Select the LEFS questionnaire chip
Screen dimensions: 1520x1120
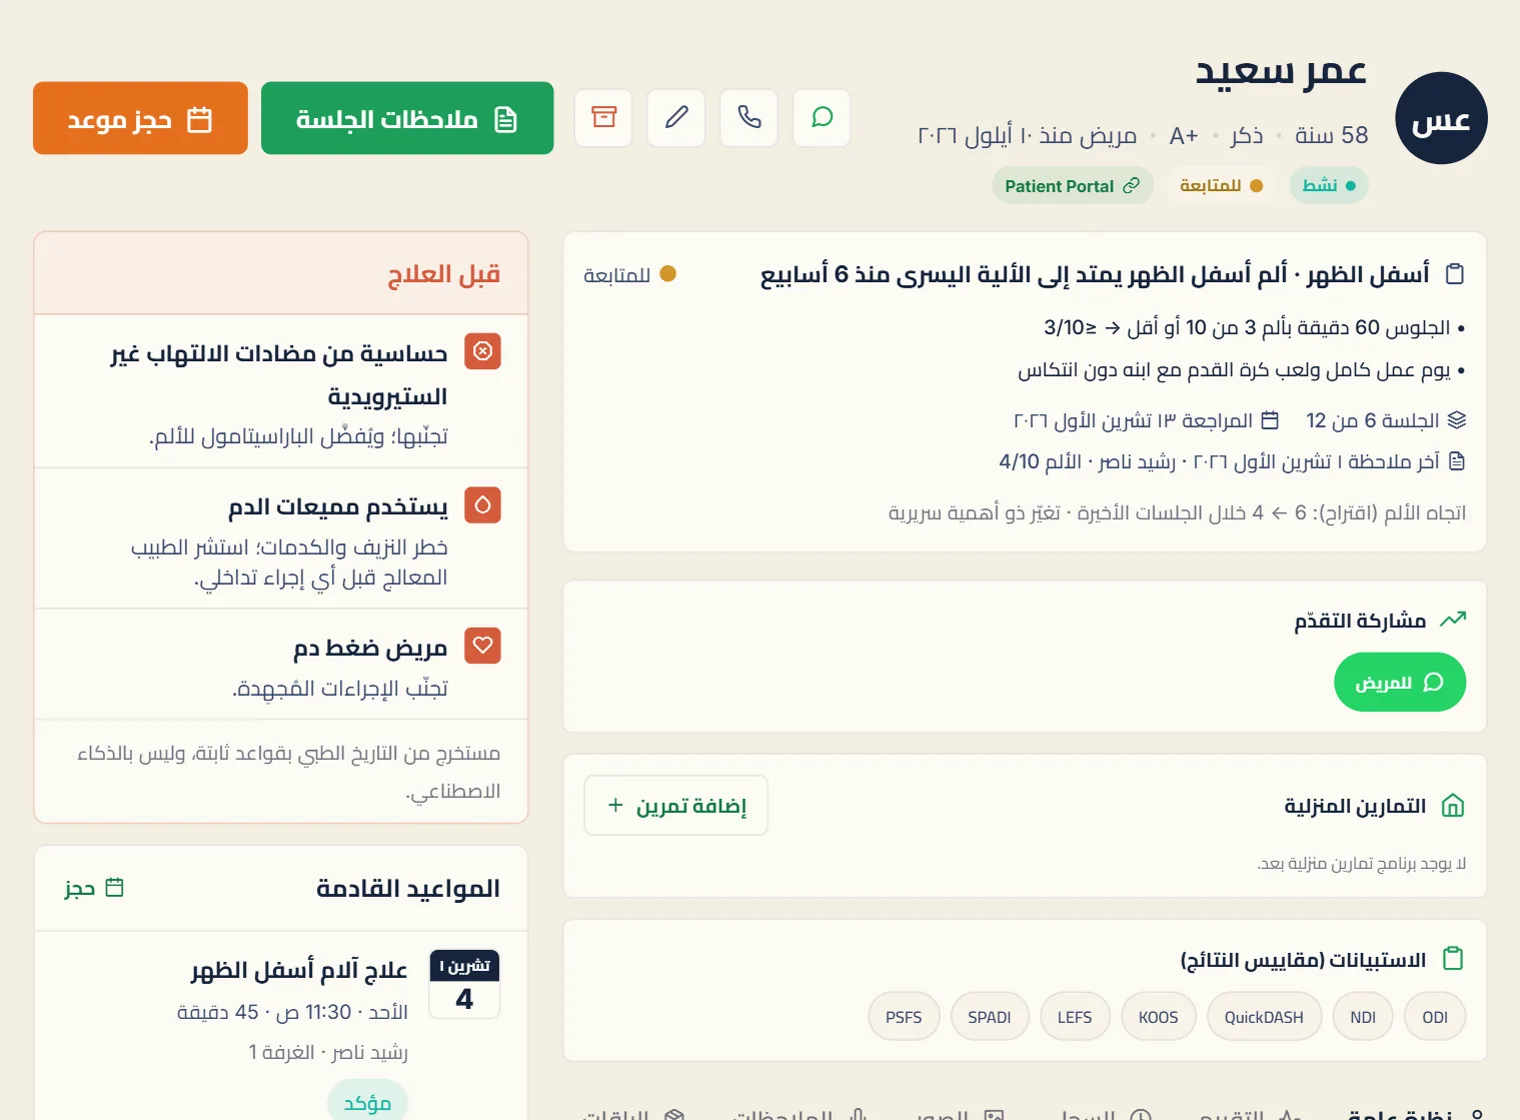click(1075, 1017)
